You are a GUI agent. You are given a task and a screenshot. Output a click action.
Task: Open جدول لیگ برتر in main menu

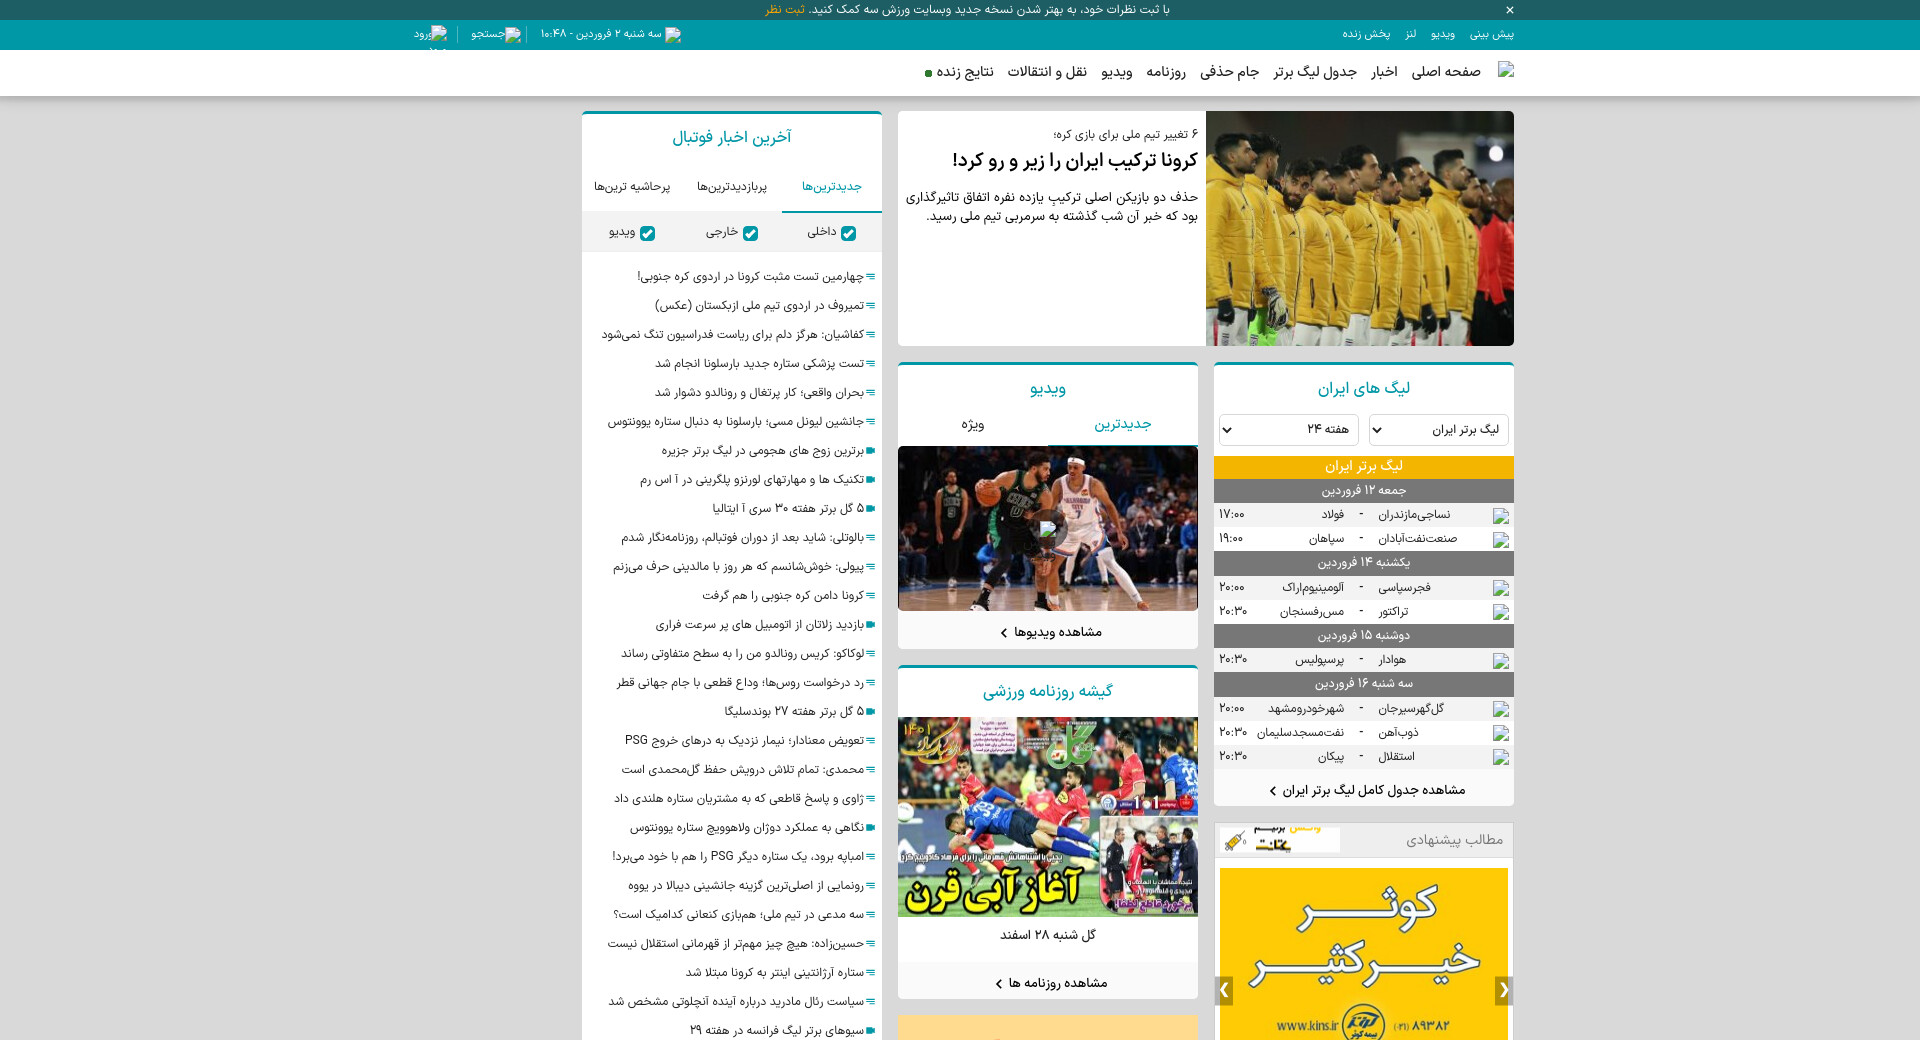[1314, 72]
